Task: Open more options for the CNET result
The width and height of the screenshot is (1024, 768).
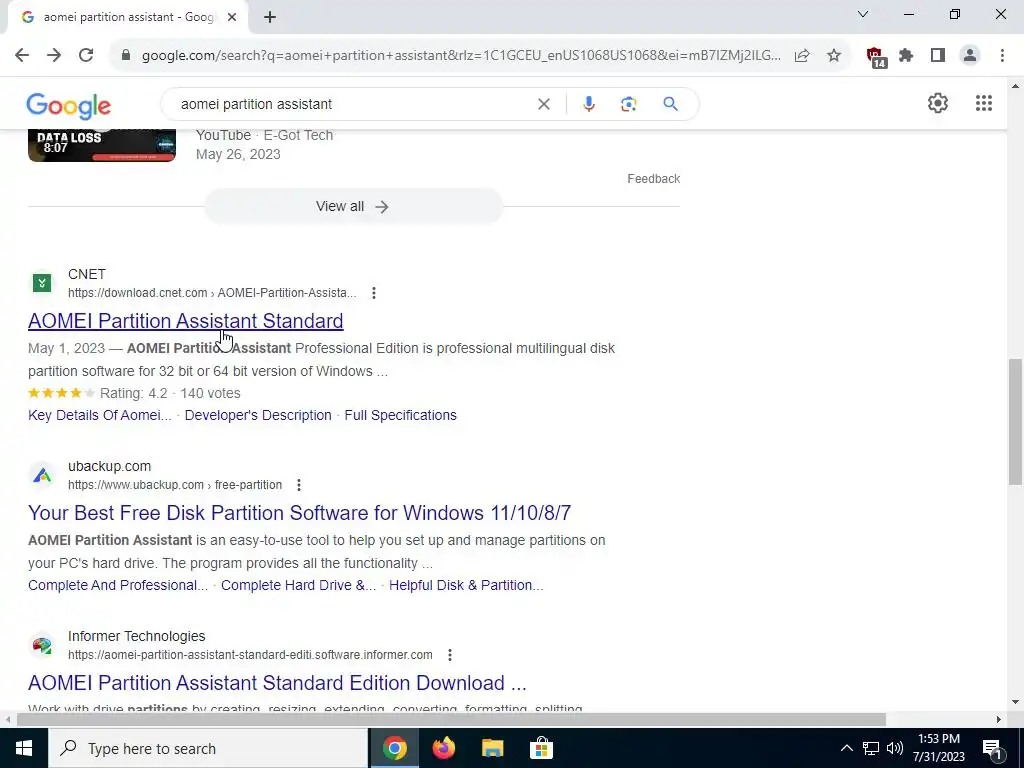Action: 374,293
